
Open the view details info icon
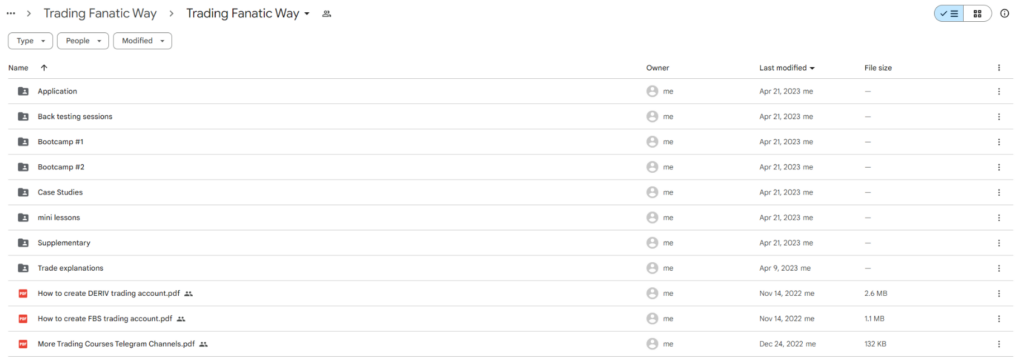[x=1004, y=14]
